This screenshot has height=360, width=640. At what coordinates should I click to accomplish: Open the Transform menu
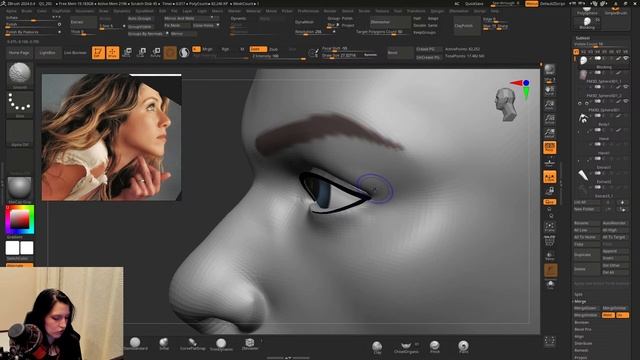[416, 11]
